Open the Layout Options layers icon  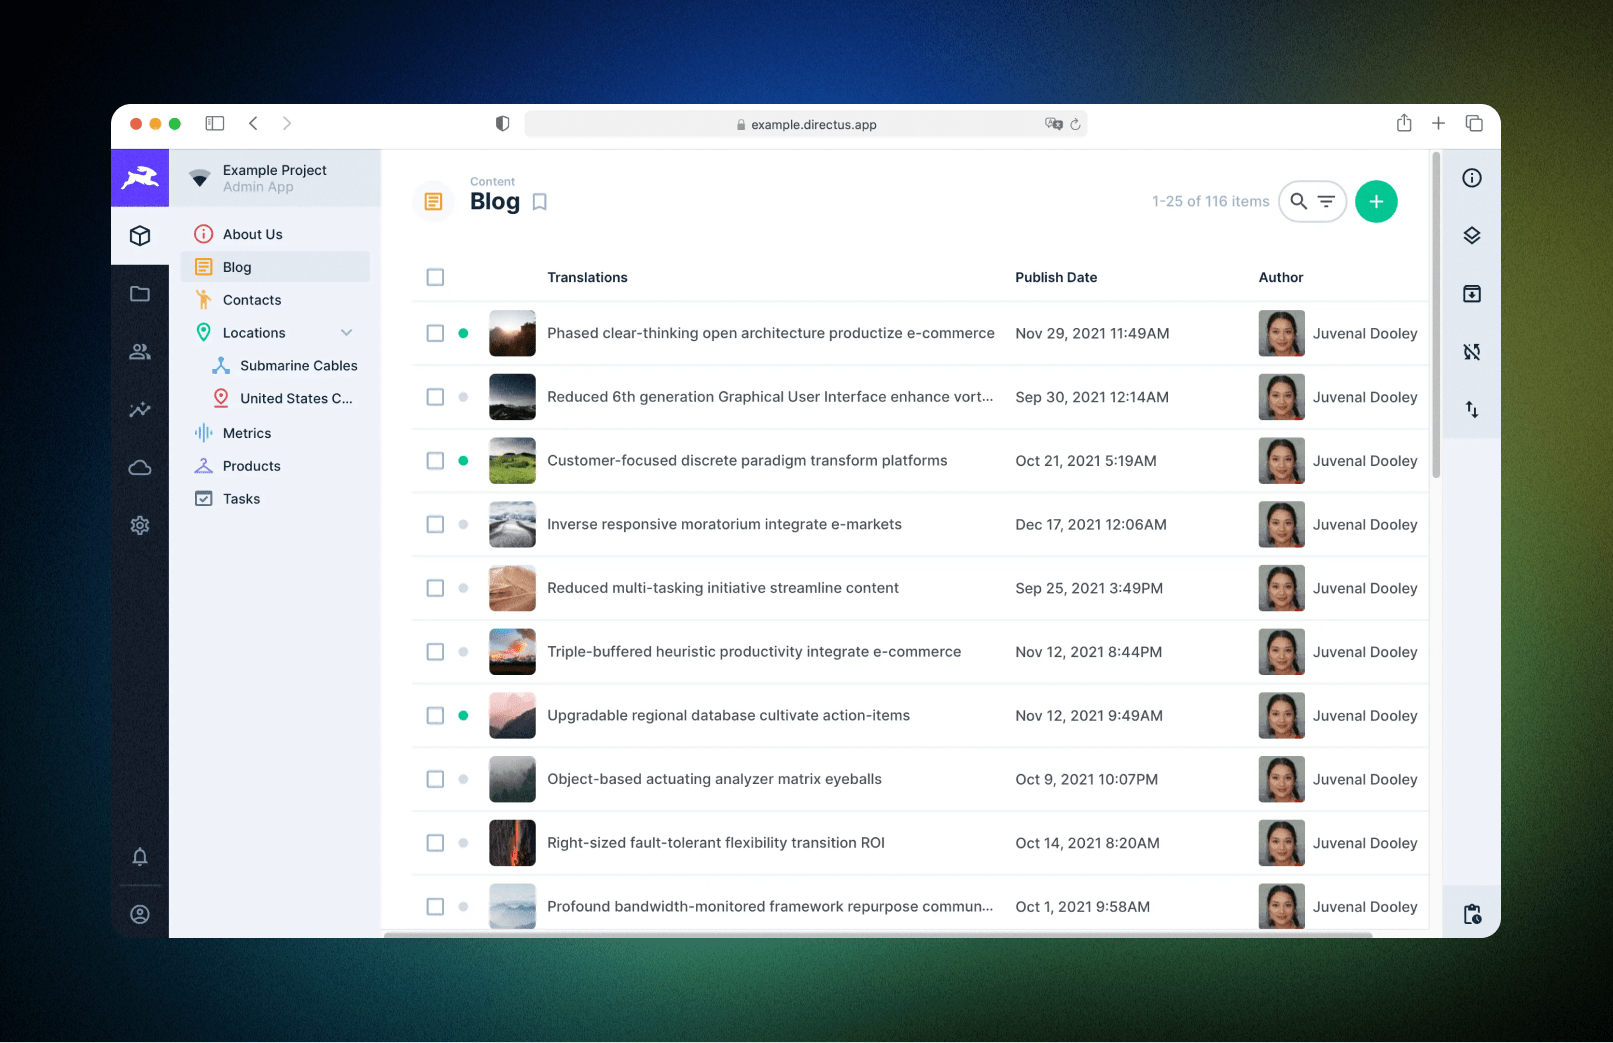[x=1472, y=236]
